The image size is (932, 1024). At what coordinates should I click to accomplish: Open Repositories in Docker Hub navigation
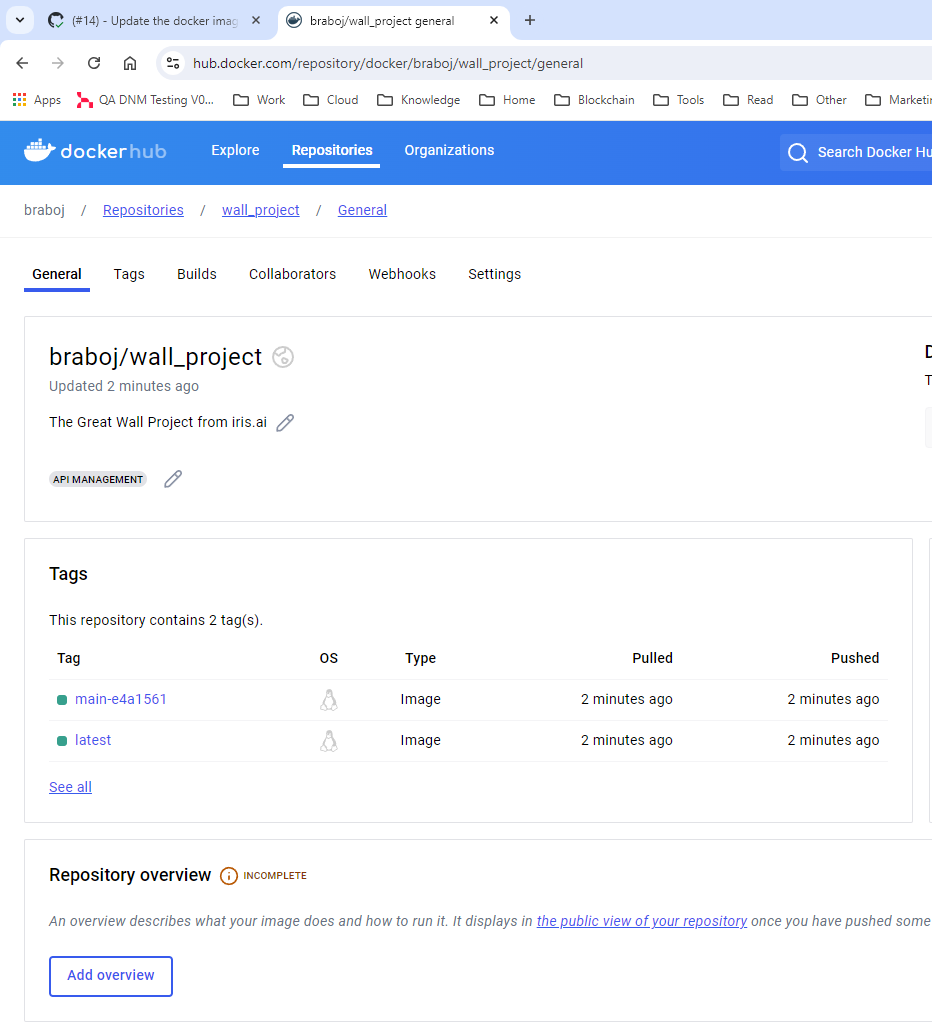point(332,150)
